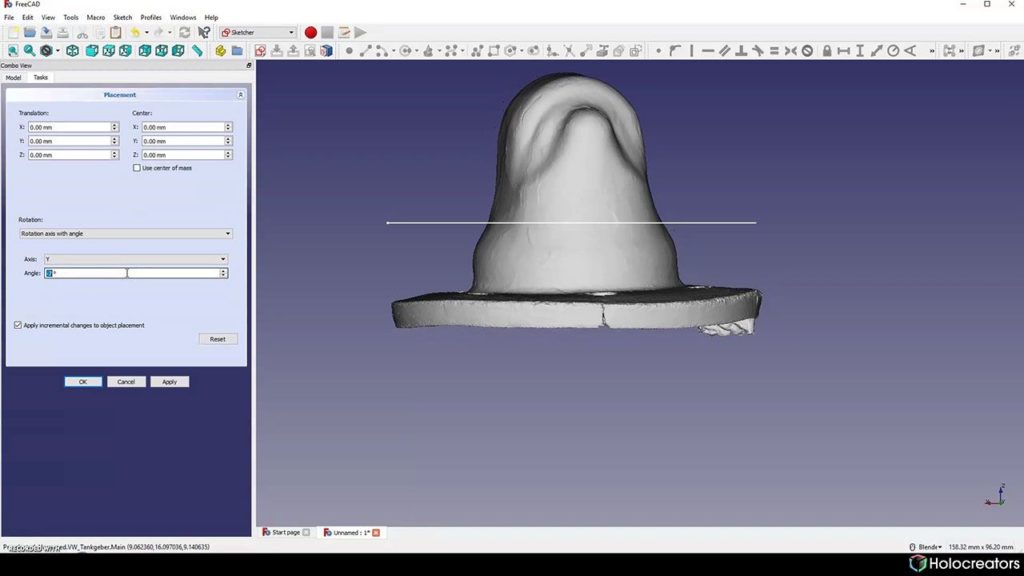Viewport: 1024px width, 576px height.
Task: Switch to the Model tab
Action: click(x=13, y=78)
